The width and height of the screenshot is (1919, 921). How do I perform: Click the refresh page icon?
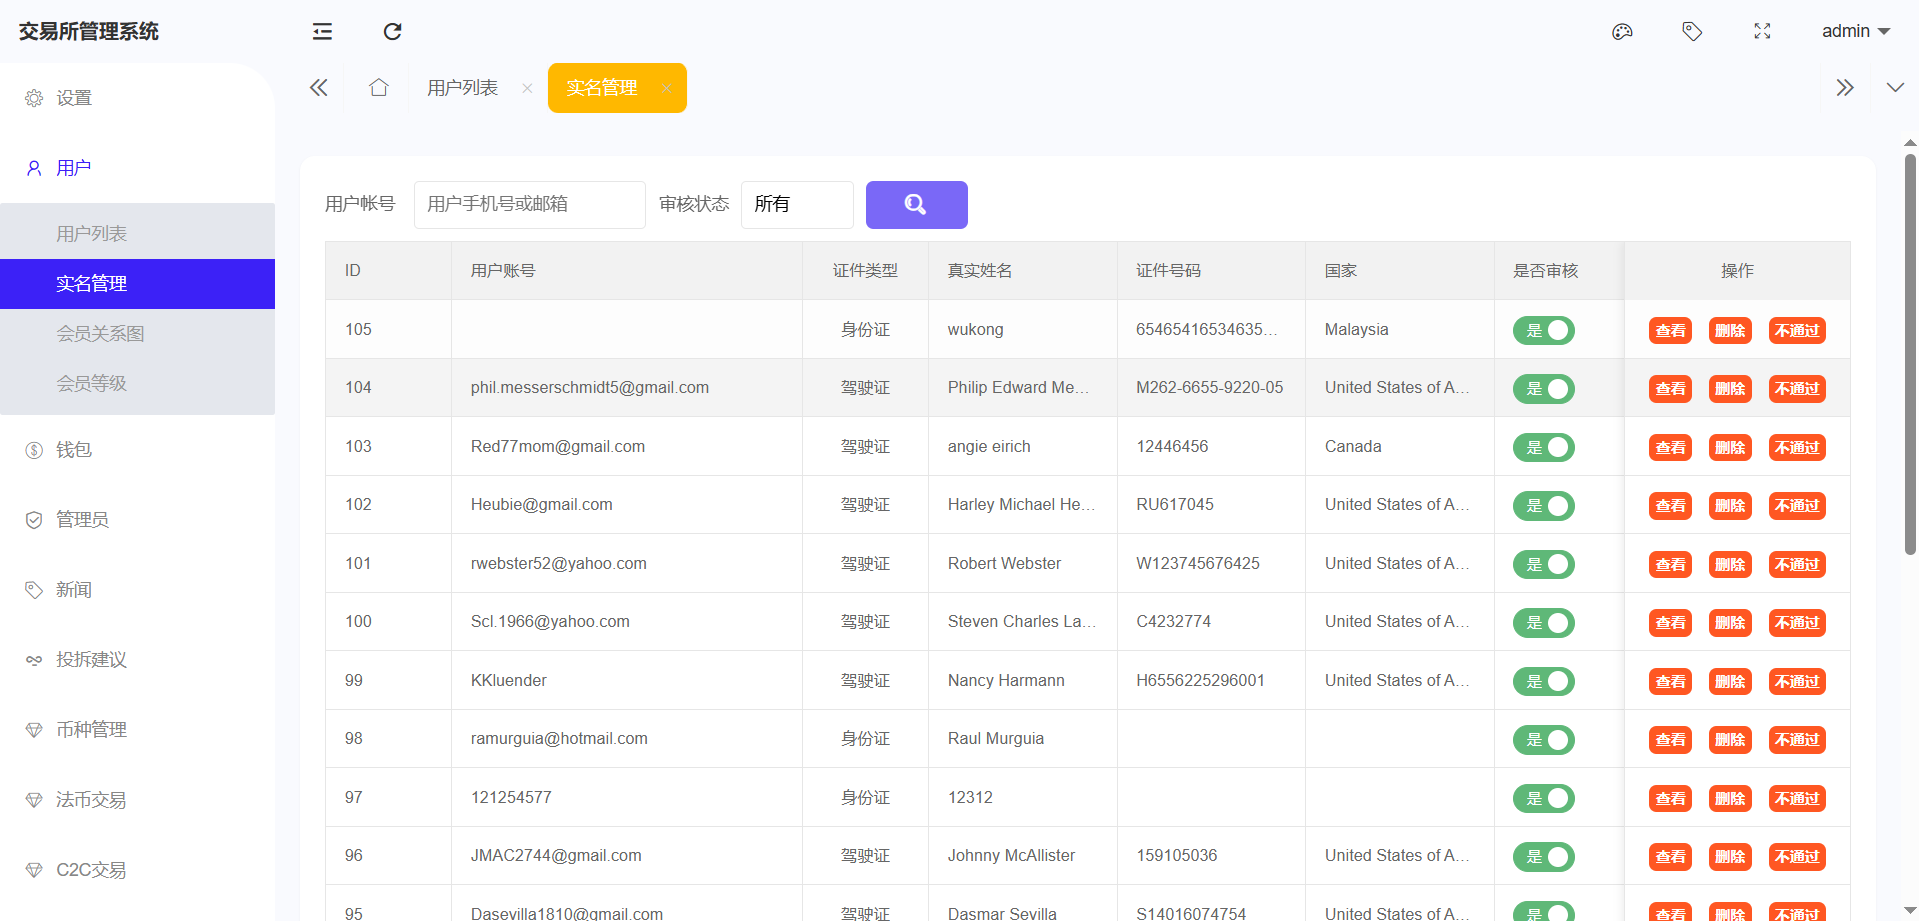pos(392,32)
